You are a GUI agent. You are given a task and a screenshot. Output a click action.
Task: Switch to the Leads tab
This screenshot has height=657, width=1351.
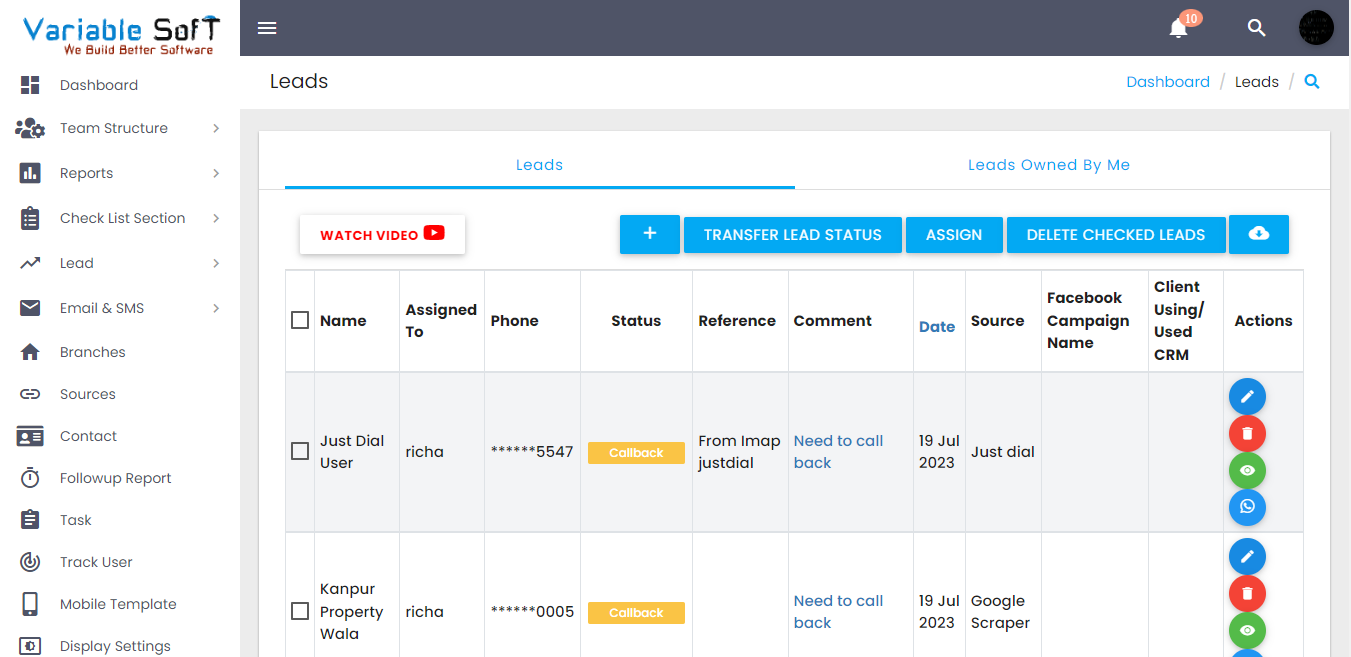540,165
